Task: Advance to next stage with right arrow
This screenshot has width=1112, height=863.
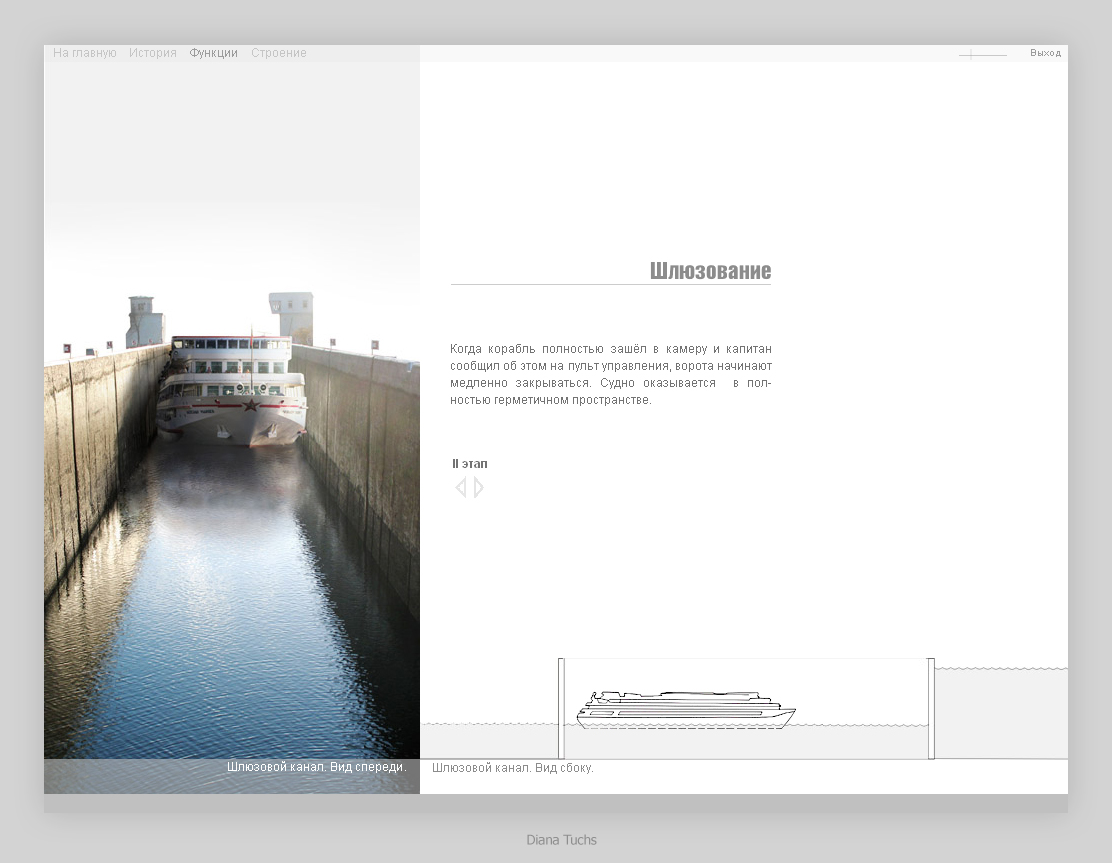Action: tap(479, 487)
